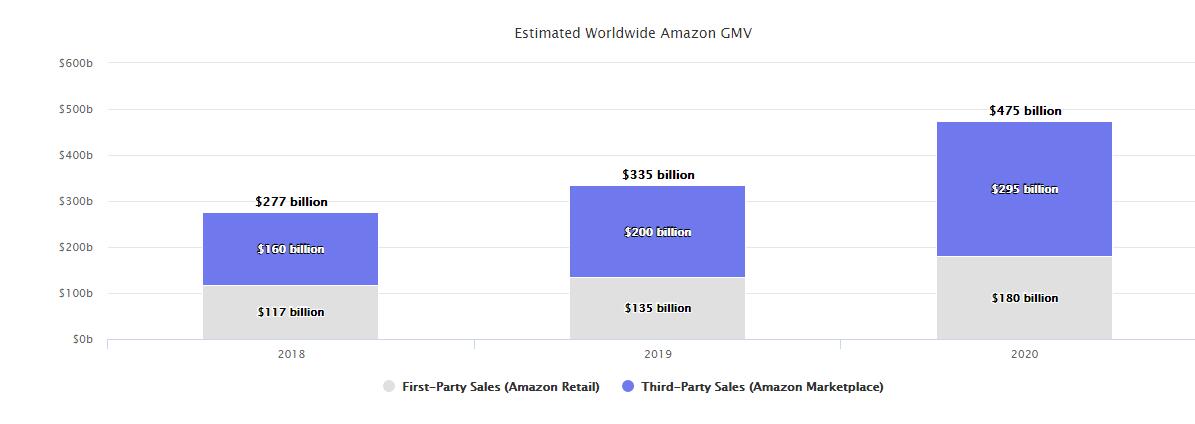Image resolution: width=1195 pixels, height=424 pixels.
Task: Click the $295 billion data label
Action: point(1024,189)
